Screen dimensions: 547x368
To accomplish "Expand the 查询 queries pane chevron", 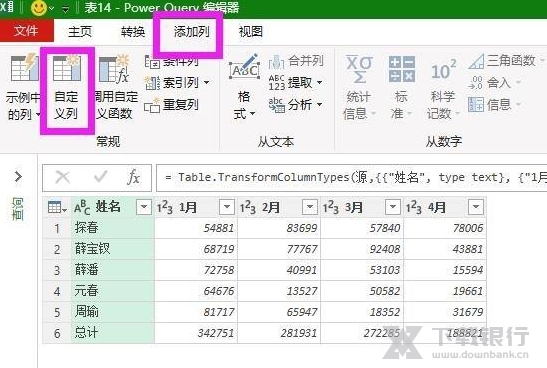I will pyautogui.click(x=18, y=177).
